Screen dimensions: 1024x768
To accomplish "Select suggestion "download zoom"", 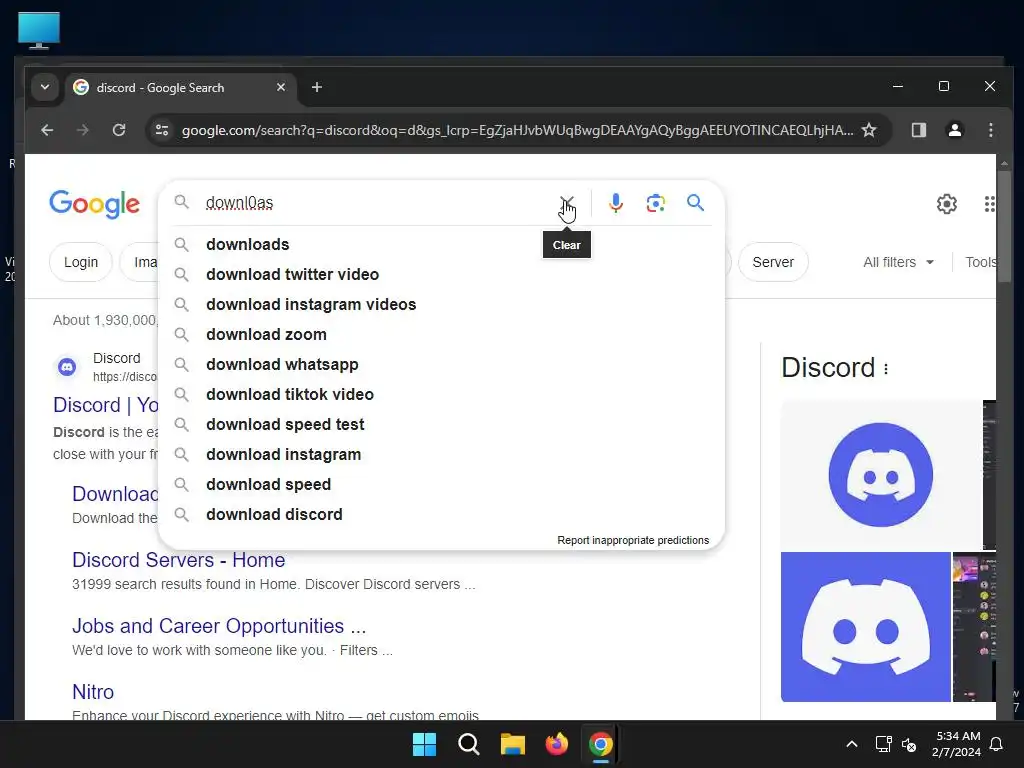I will (441, 334).
